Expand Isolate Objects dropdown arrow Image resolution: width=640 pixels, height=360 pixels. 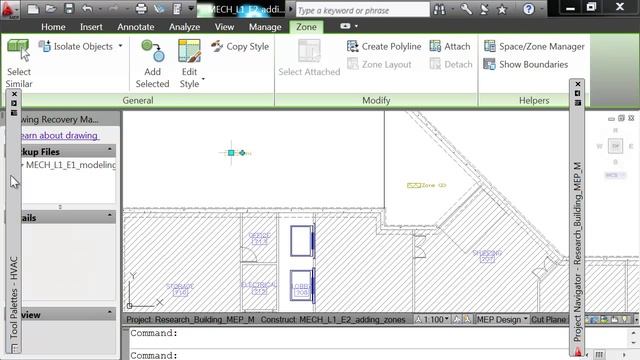(120, 46)
